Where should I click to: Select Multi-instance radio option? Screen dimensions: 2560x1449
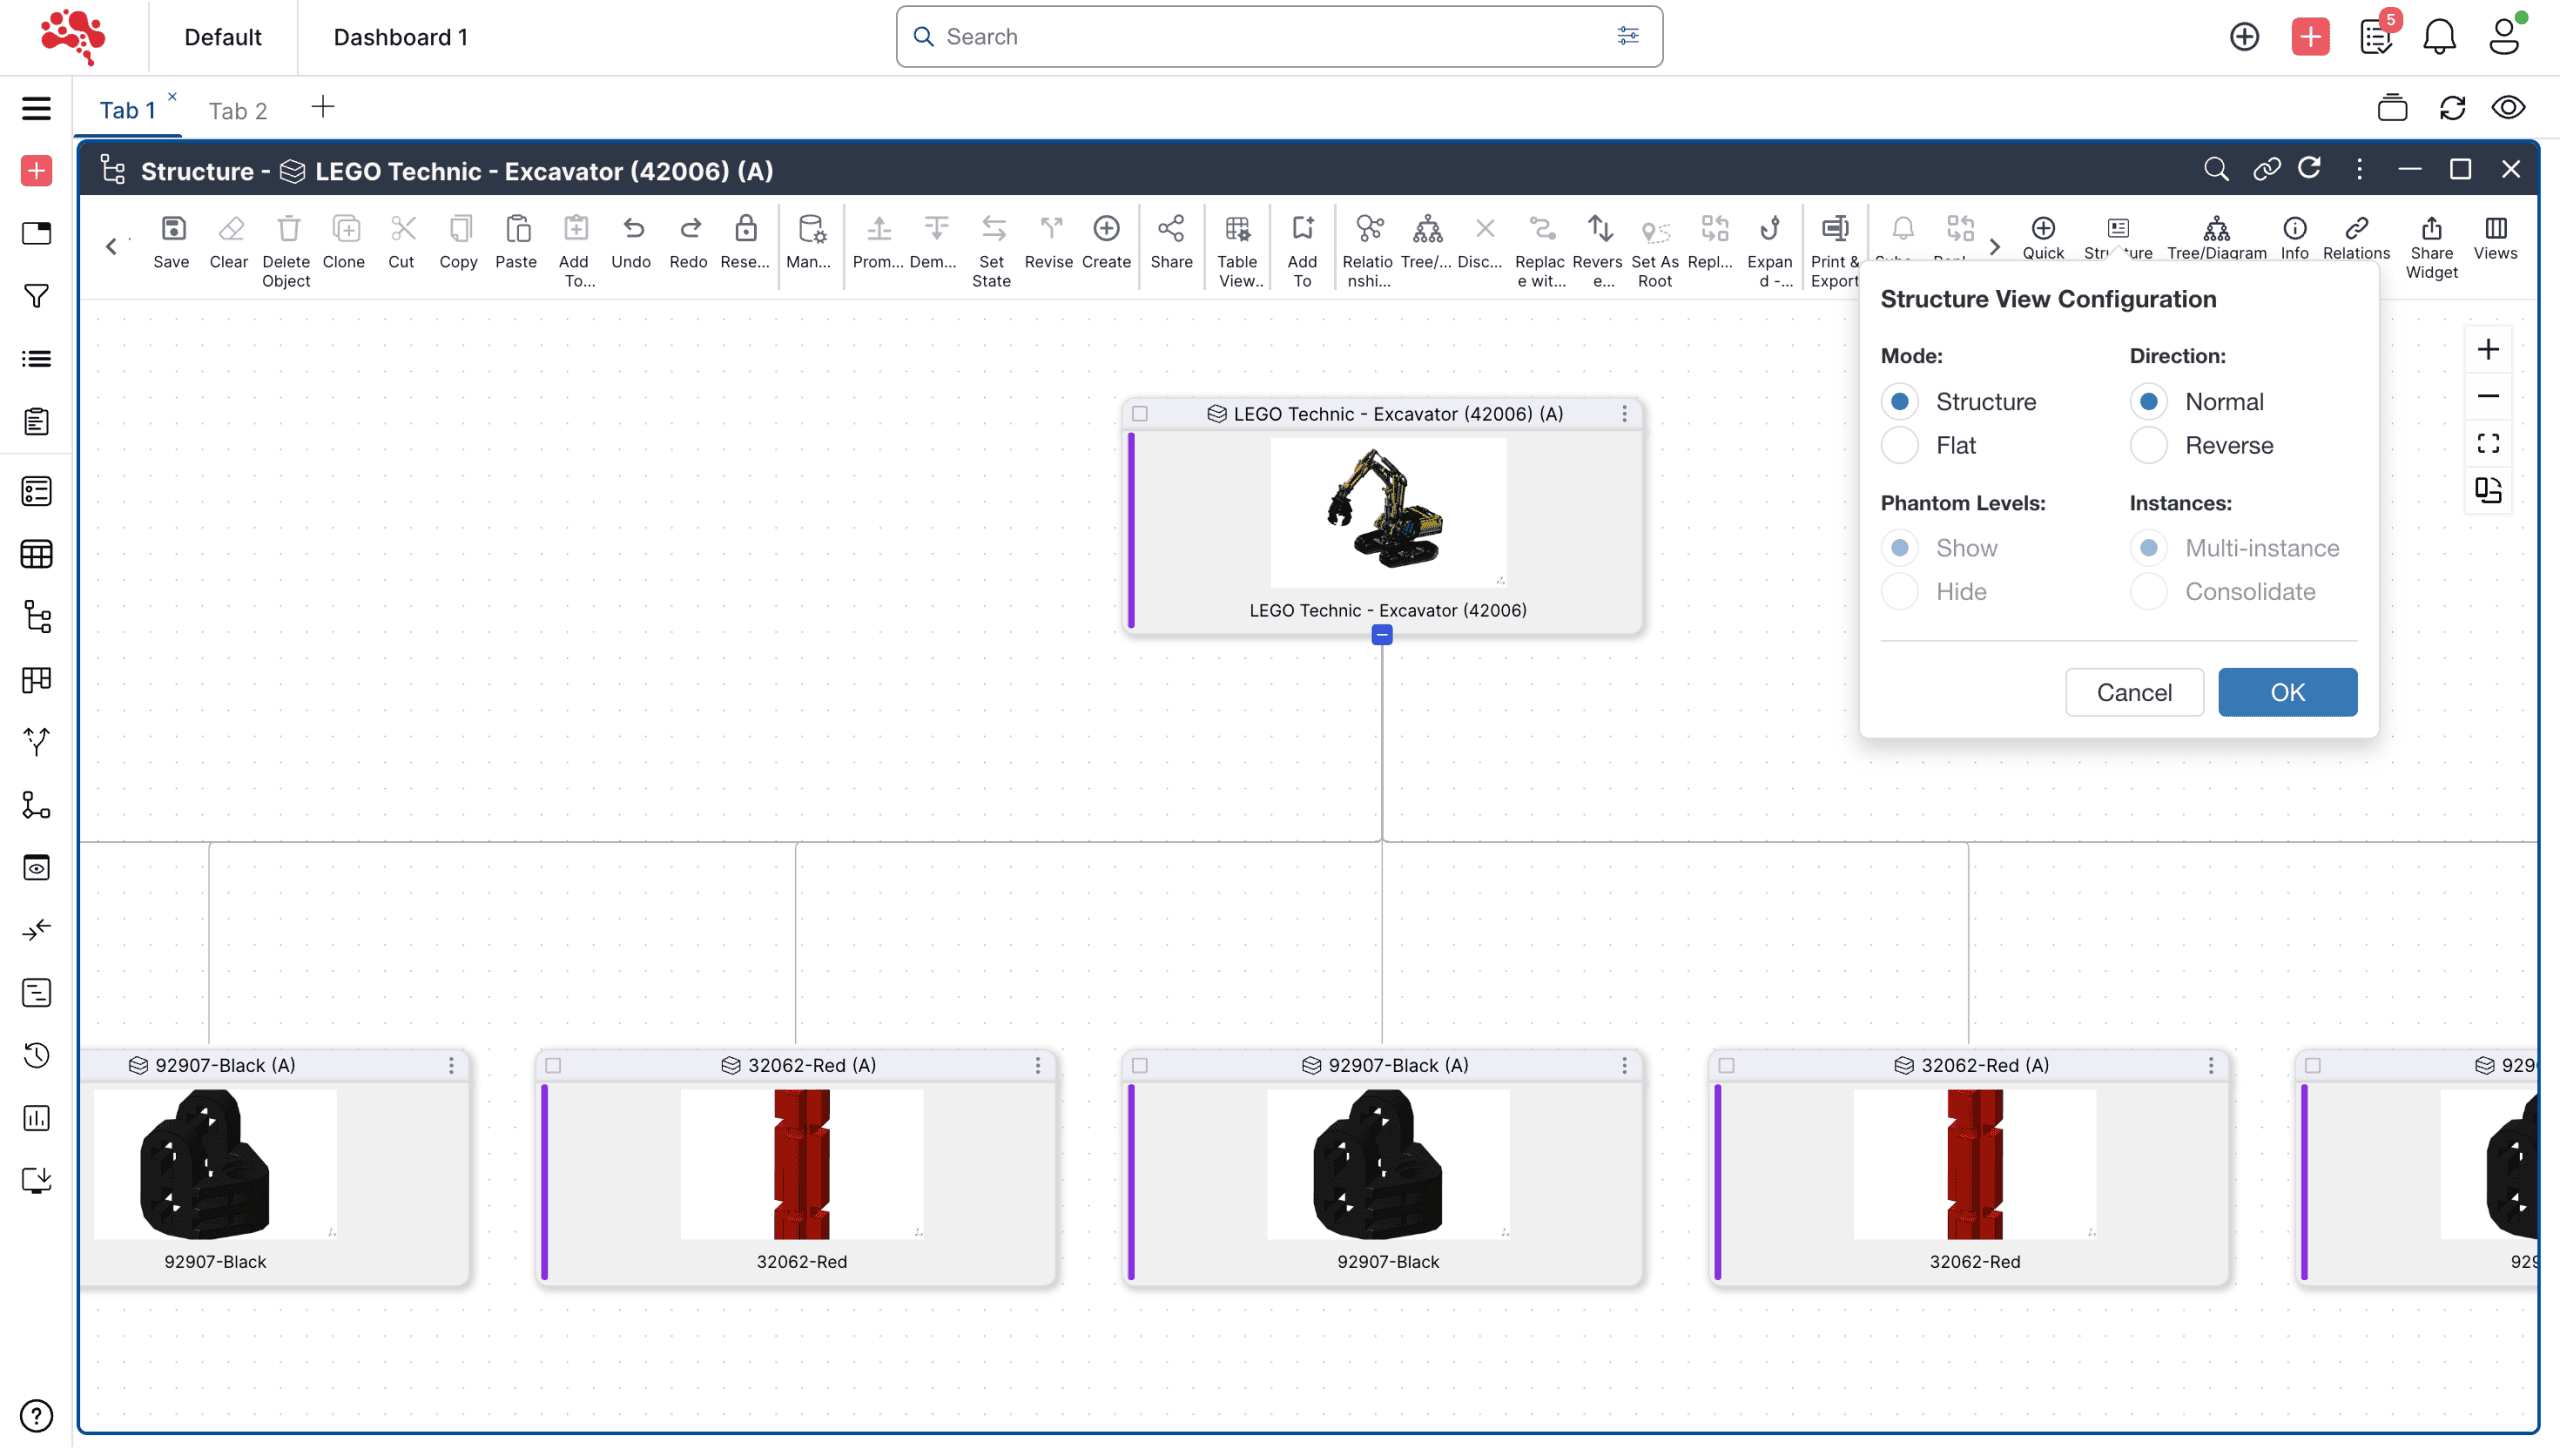[2149, 548]
